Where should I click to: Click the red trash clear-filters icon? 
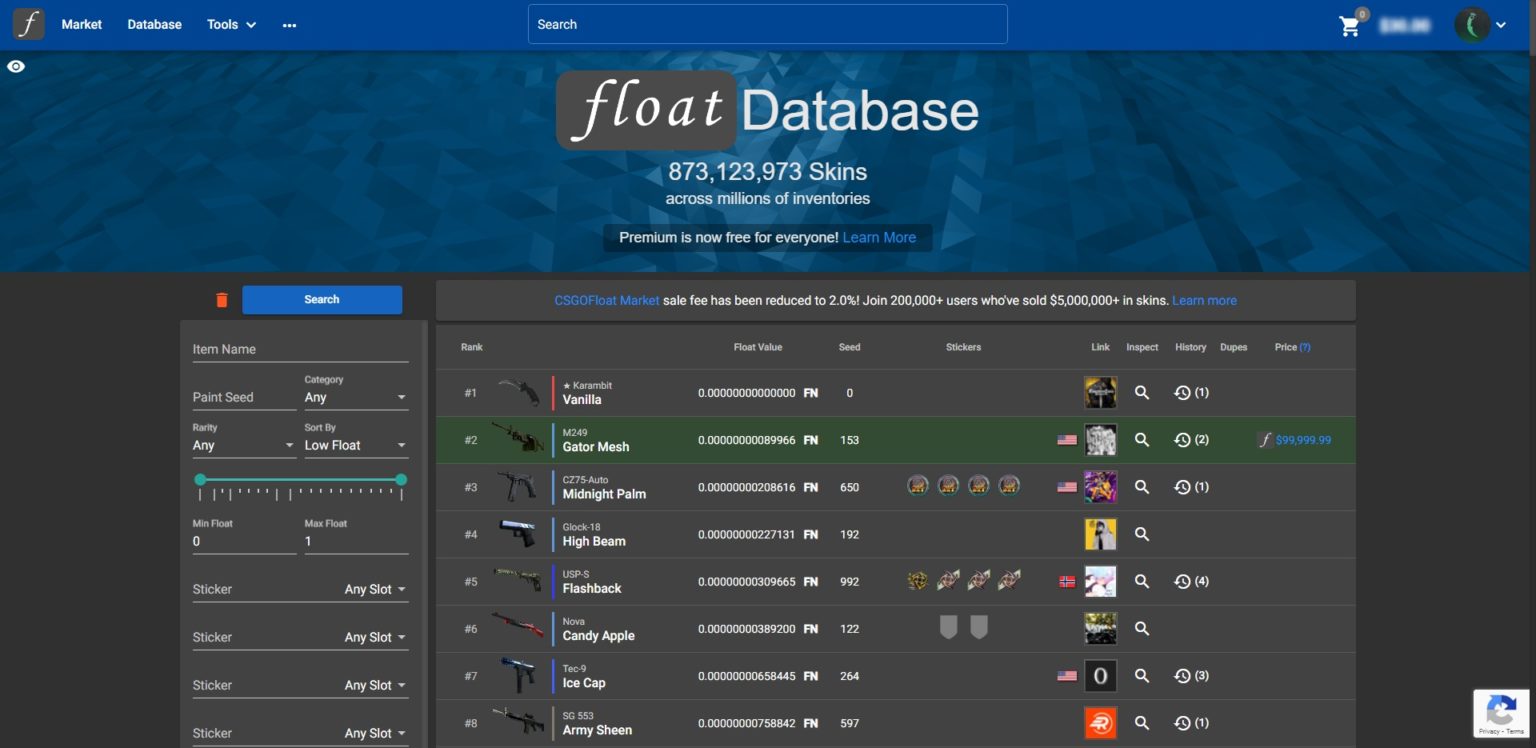coord(222,300)
